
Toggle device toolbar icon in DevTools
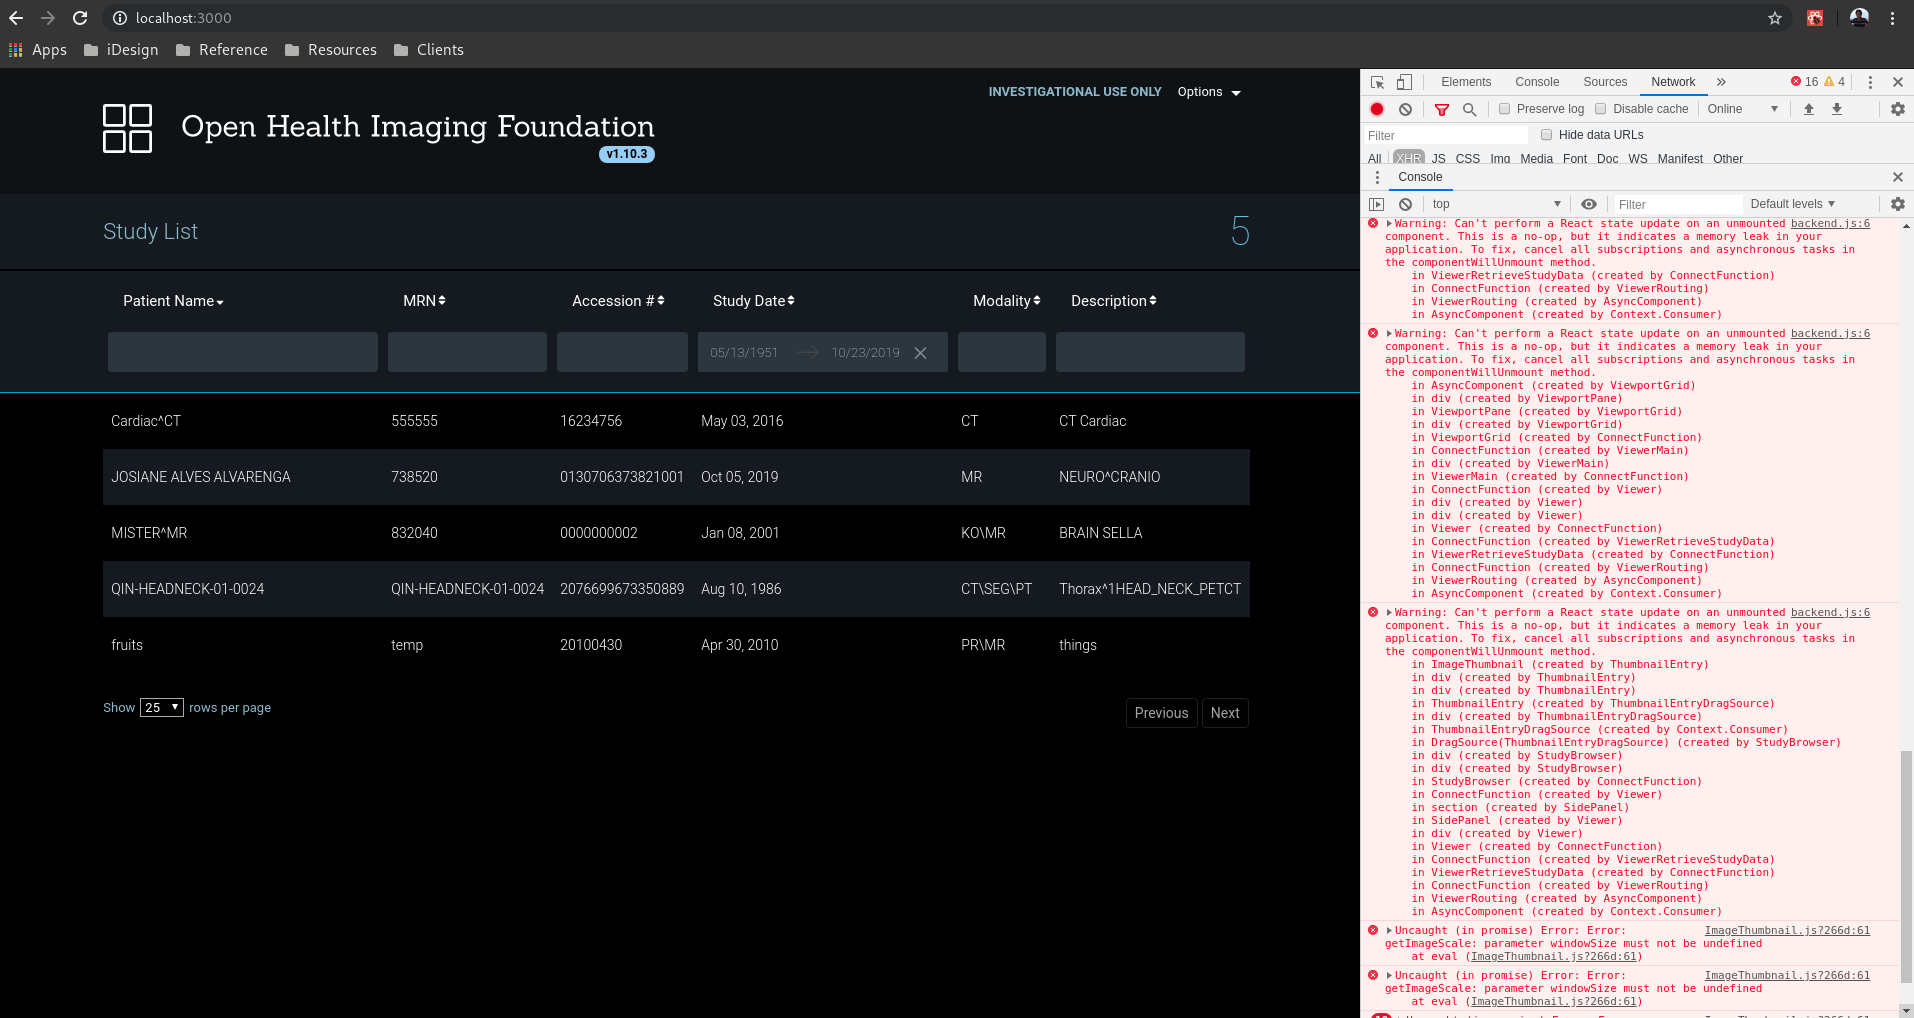coord(1404,82)
